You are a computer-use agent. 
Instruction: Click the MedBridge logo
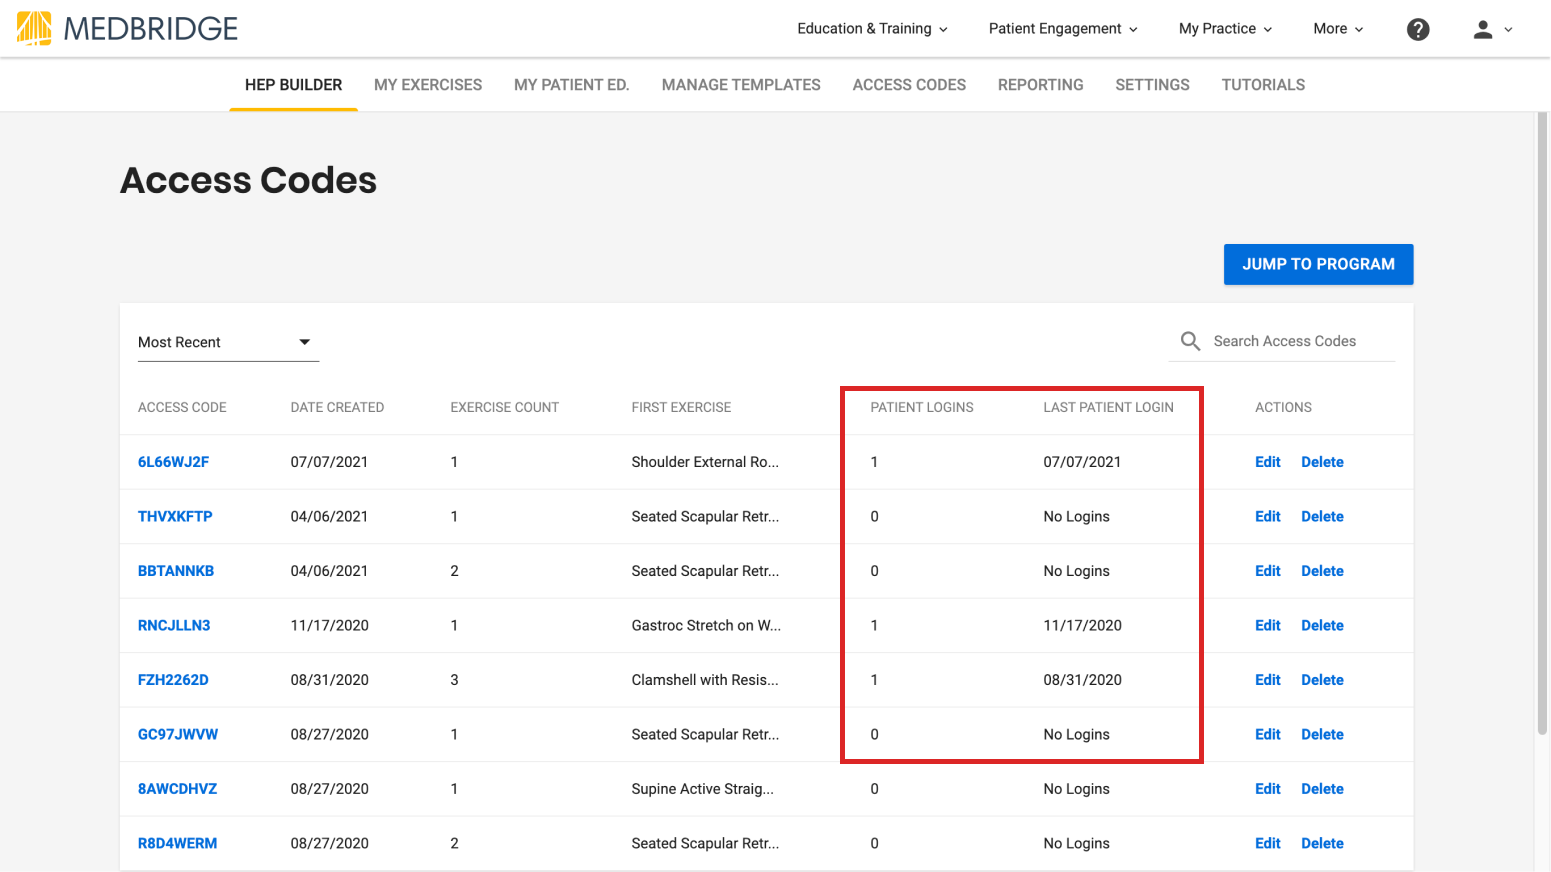[127, 29]
